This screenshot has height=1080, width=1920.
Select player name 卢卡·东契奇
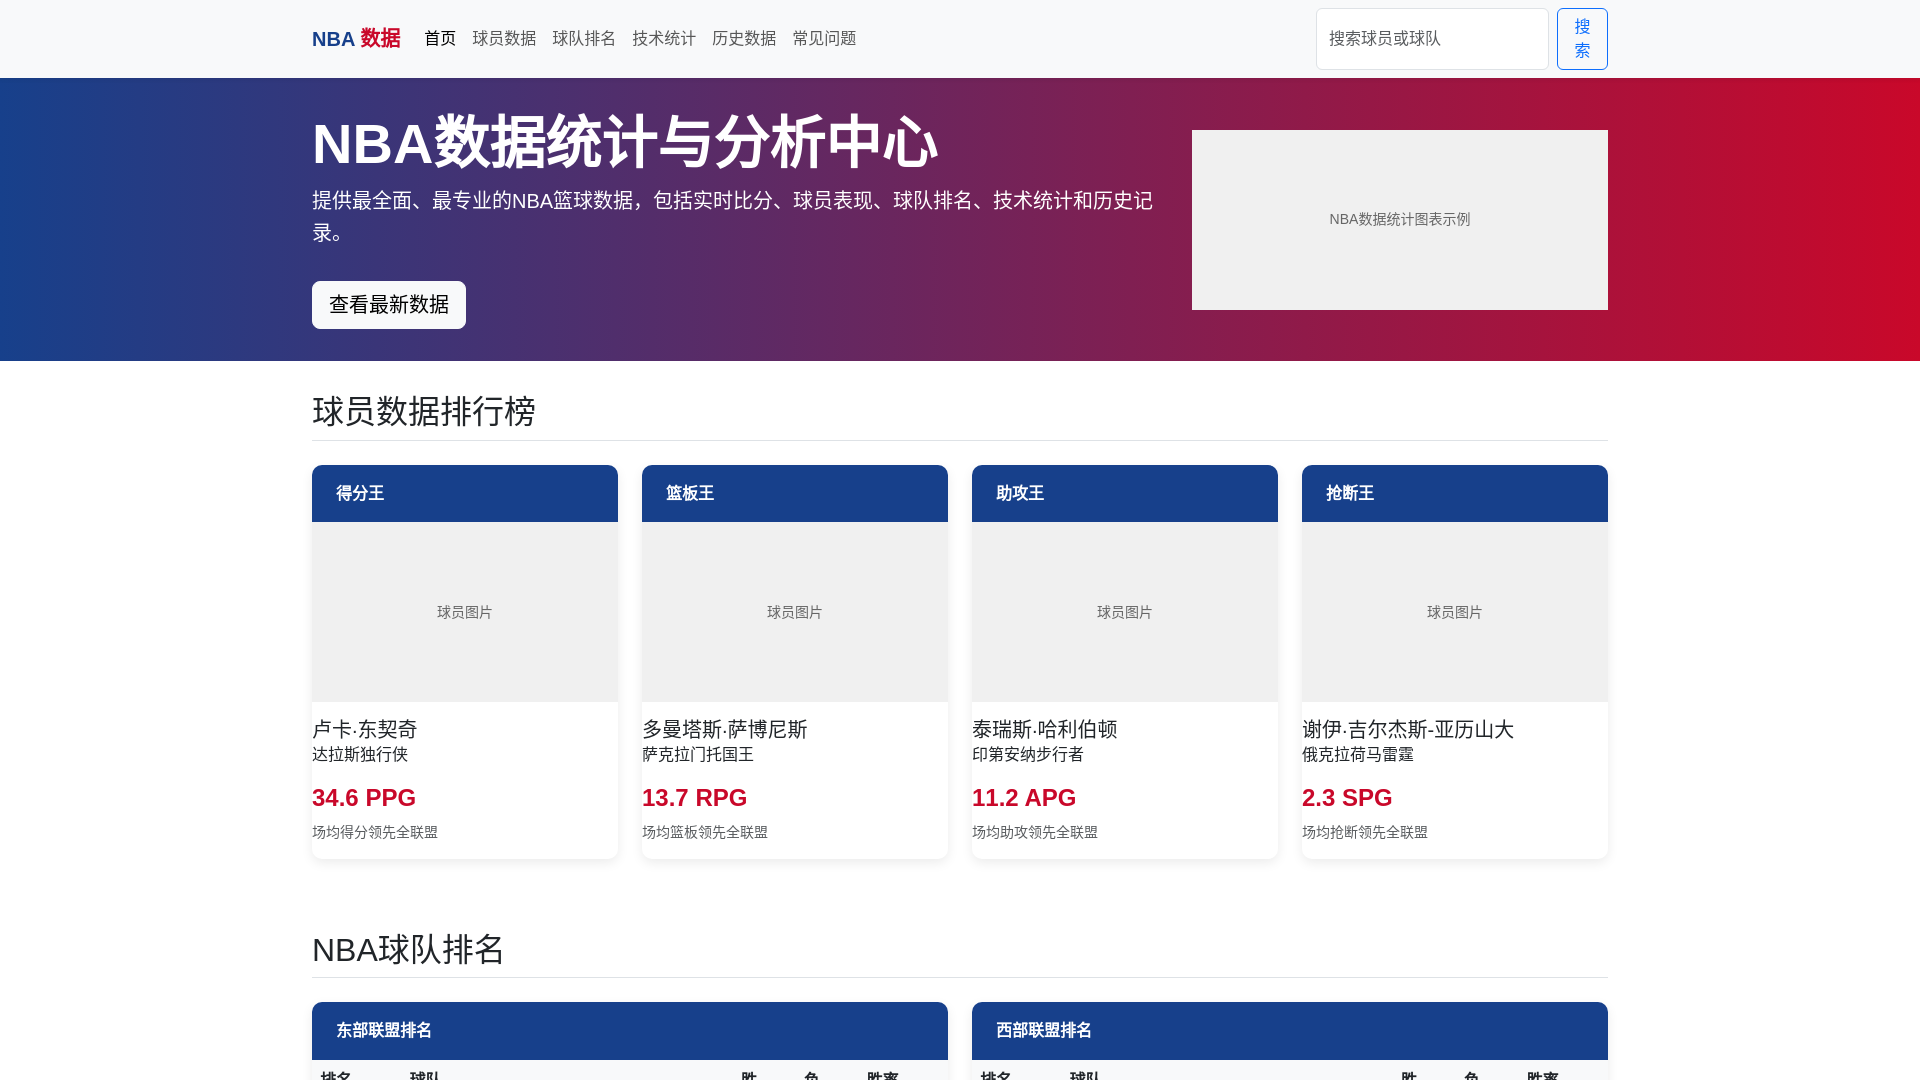tap(365, 729)
